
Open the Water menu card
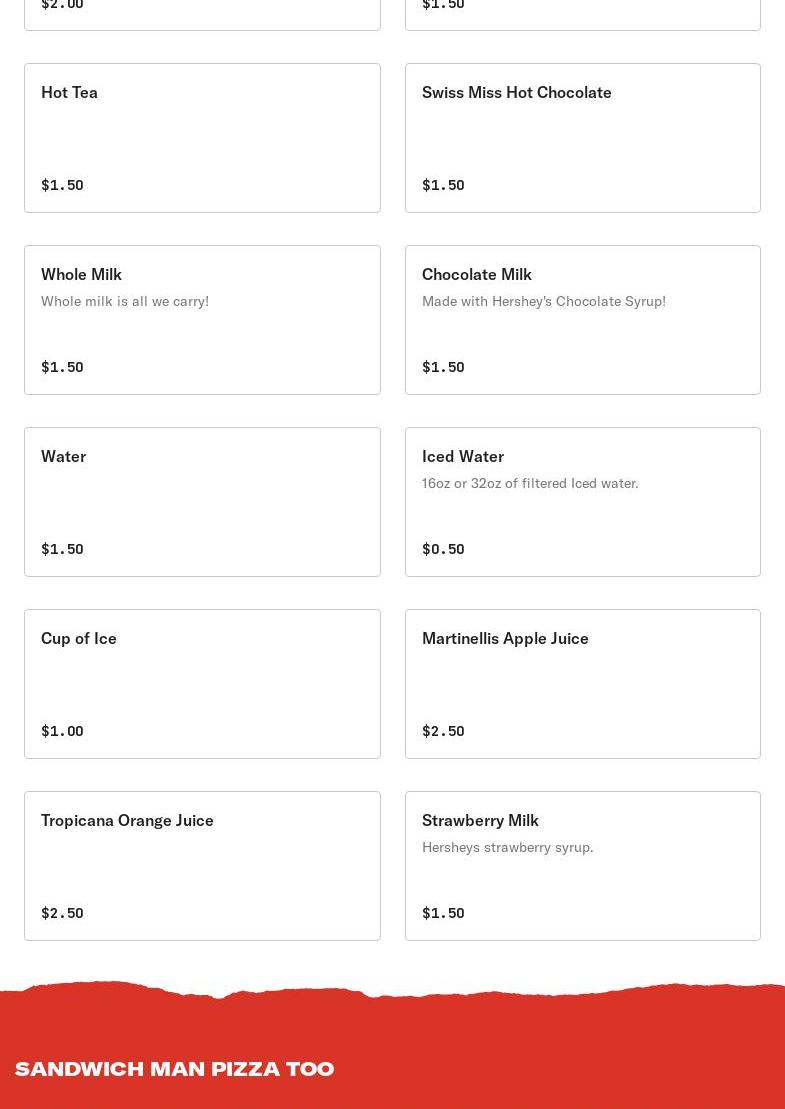click(202, 502)
